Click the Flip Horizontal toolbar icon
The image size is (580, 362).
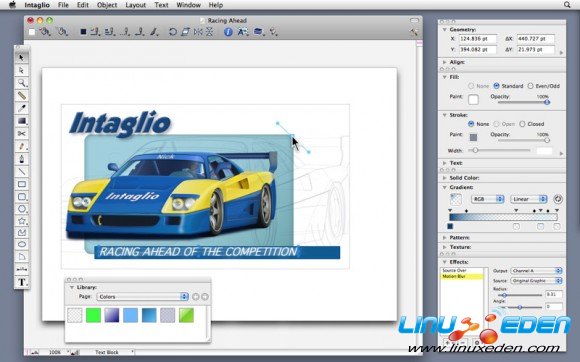click(198, 32)
